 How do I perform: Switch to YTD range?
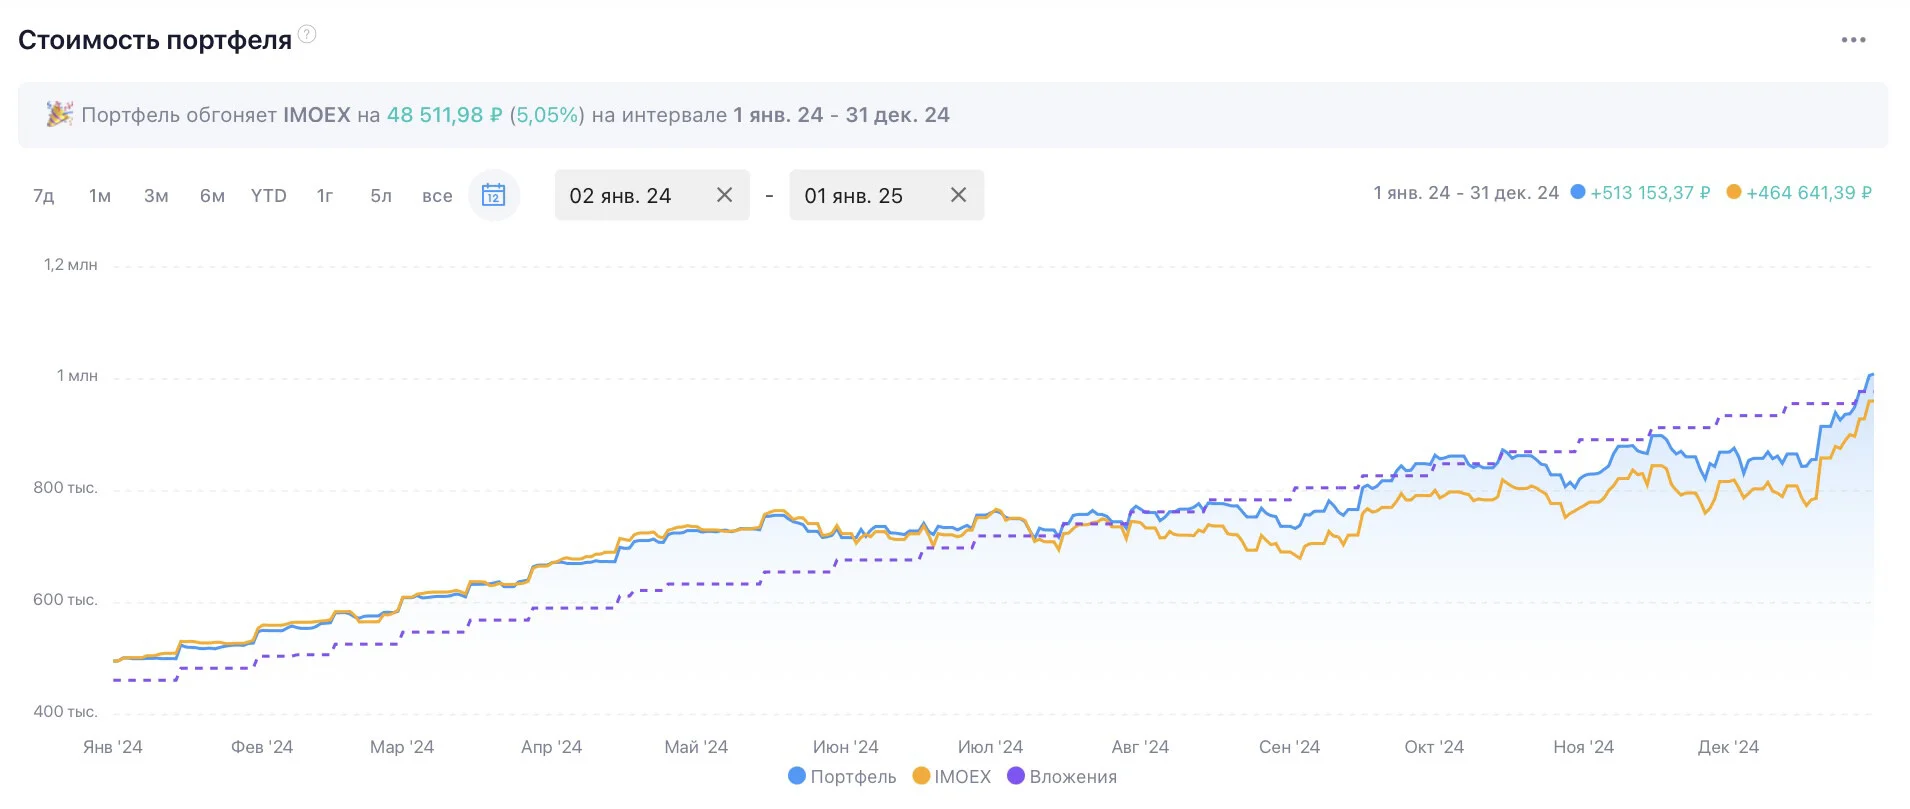click(269, 196)
